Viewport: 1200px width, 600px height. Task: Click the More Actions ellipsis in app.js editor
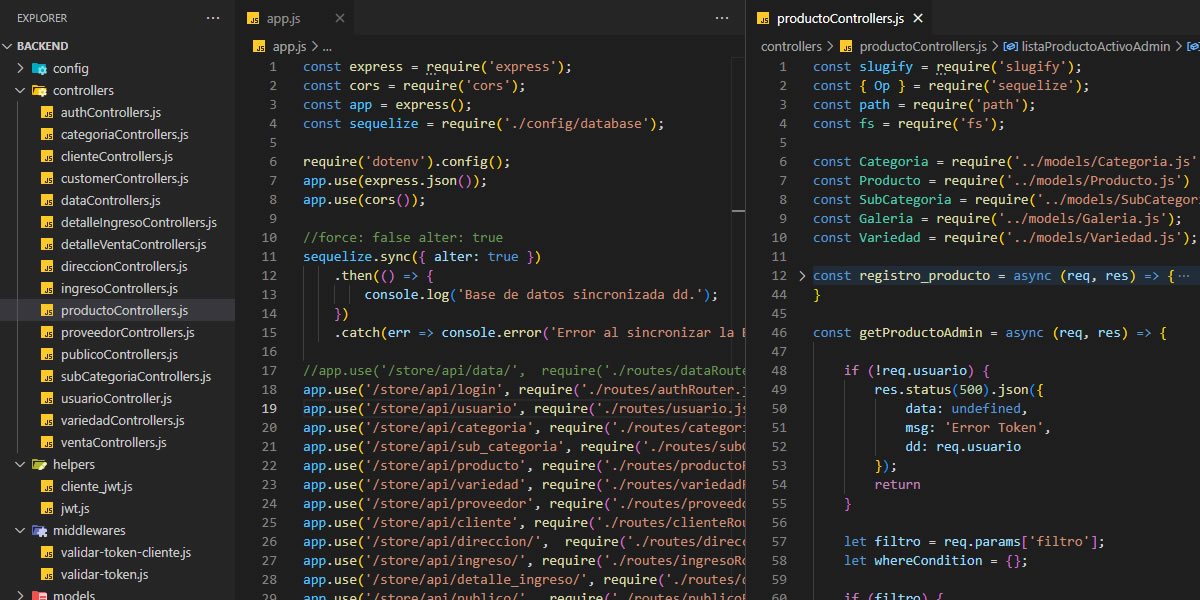pos(722,17)
